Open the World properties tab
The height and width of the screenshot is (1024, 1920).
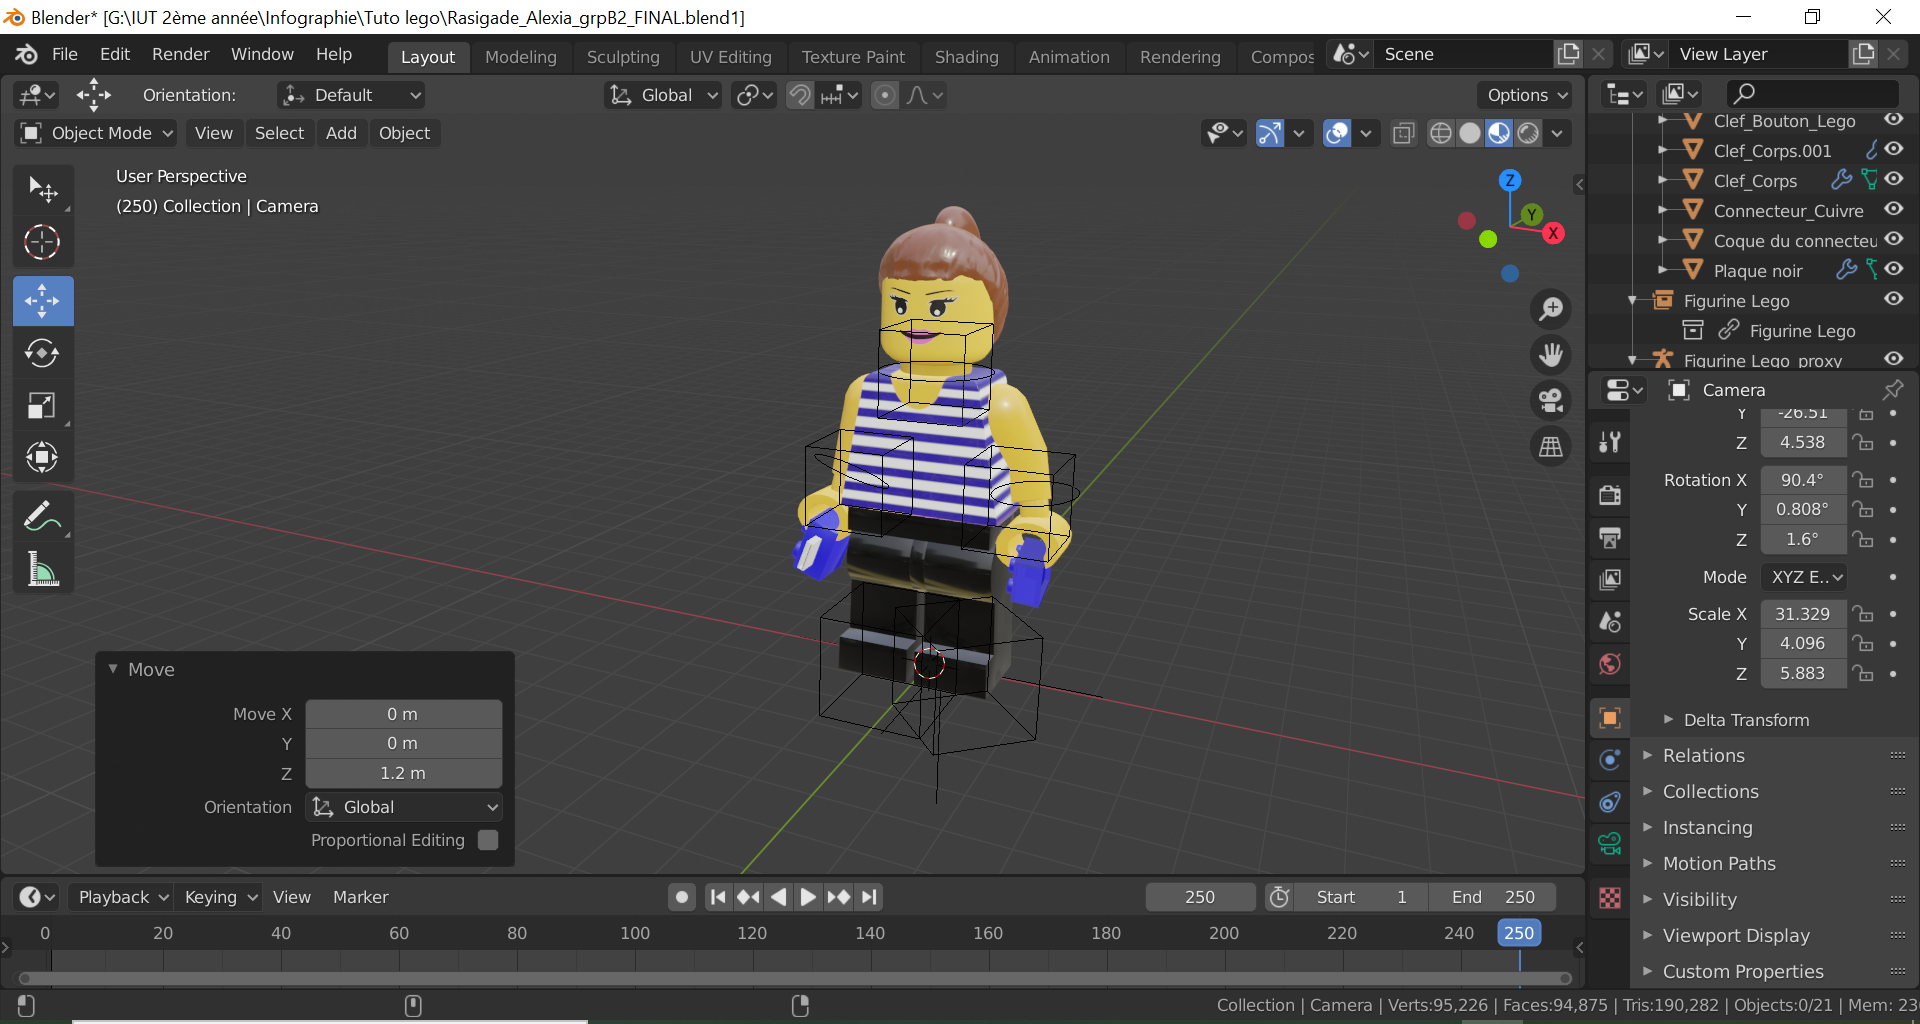point(1610,664)
